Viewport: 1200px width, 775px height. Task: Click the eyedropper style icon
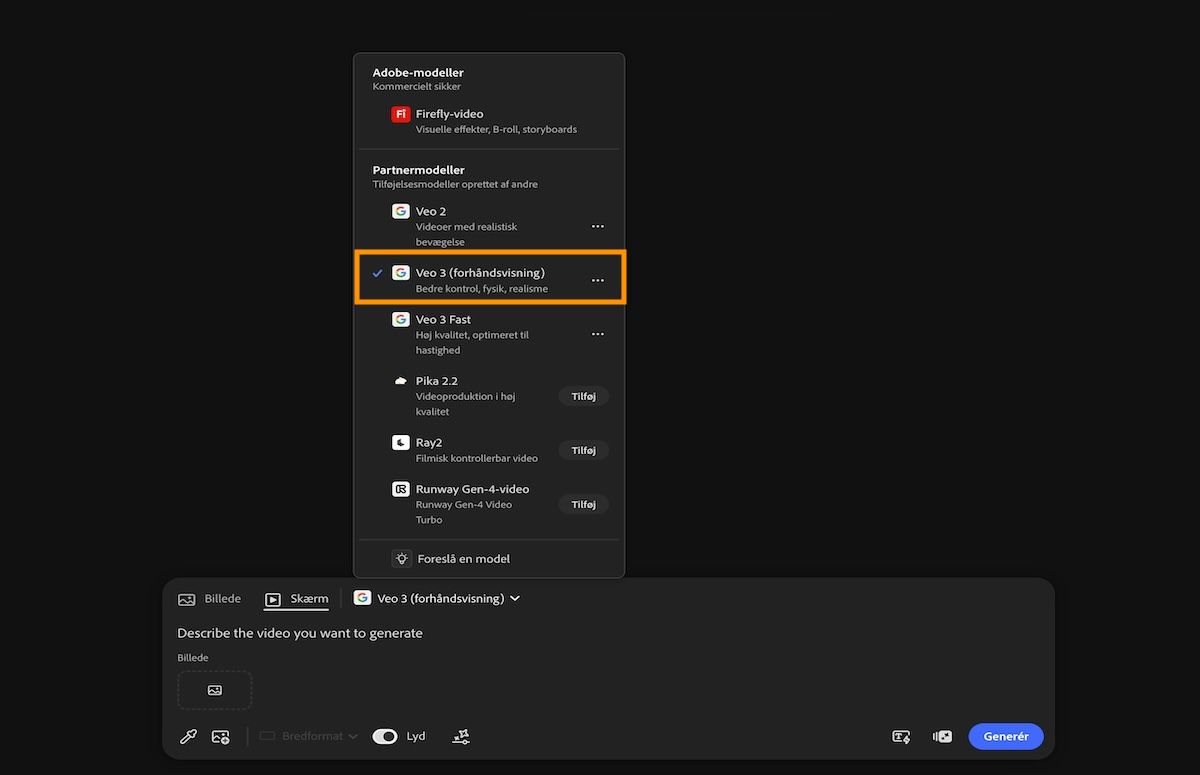pyautogui.click(x=188, y=737)
